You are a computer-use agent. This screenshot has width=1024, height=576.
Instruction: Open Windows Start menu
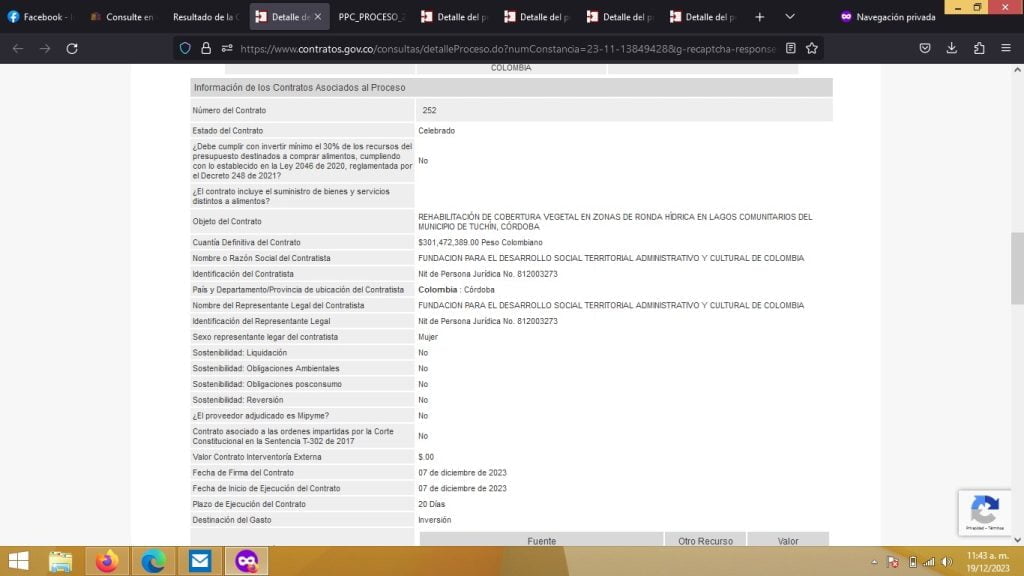[x=18, y=561]
